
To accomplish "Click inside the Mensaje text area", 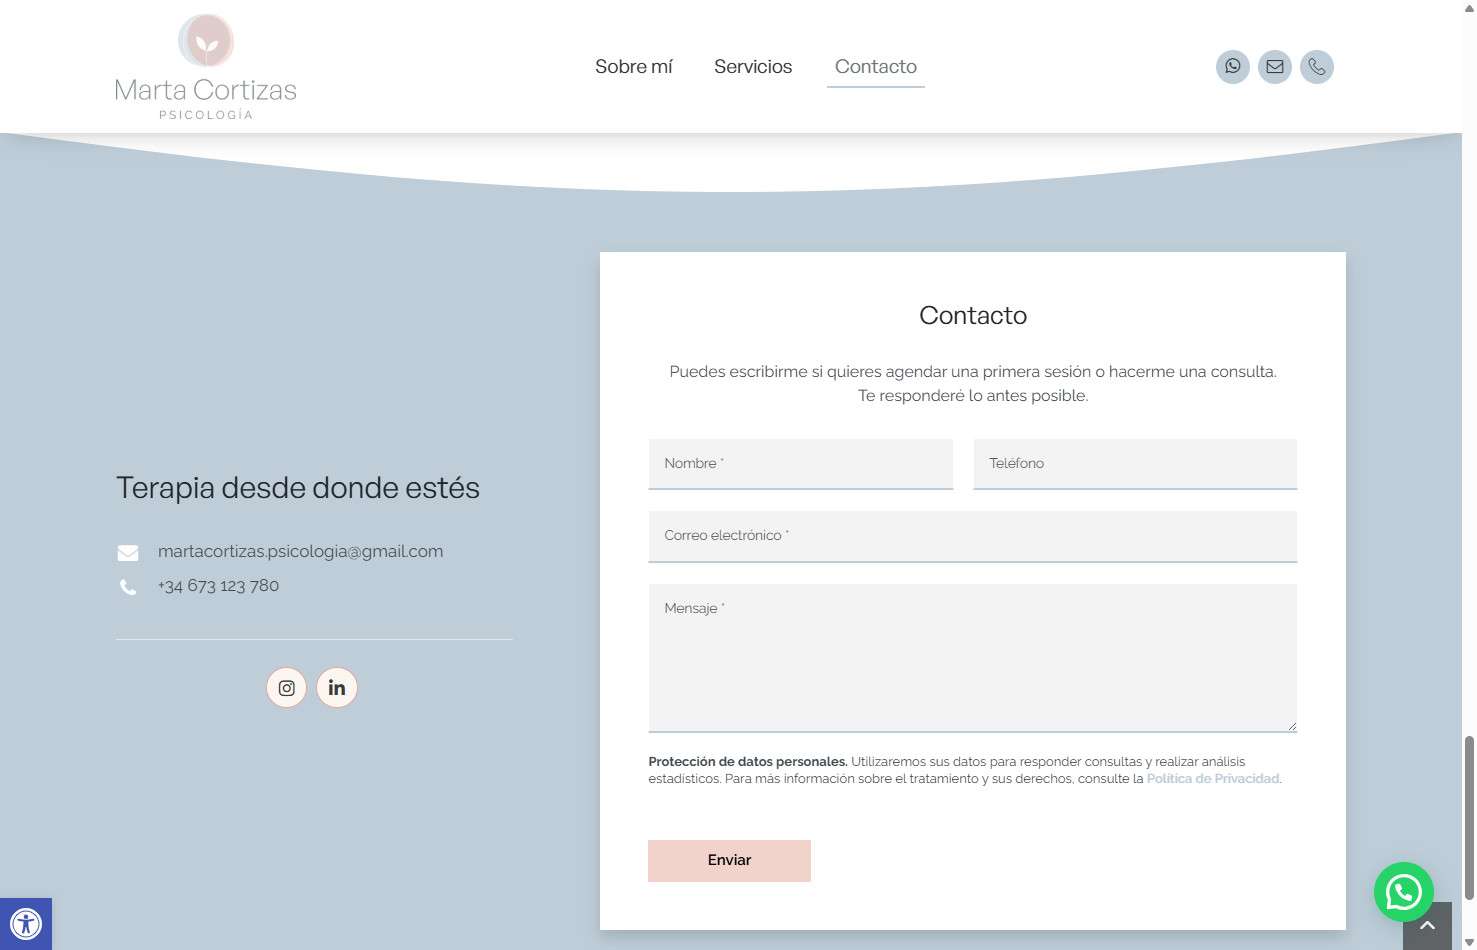I will coord(972,658).
